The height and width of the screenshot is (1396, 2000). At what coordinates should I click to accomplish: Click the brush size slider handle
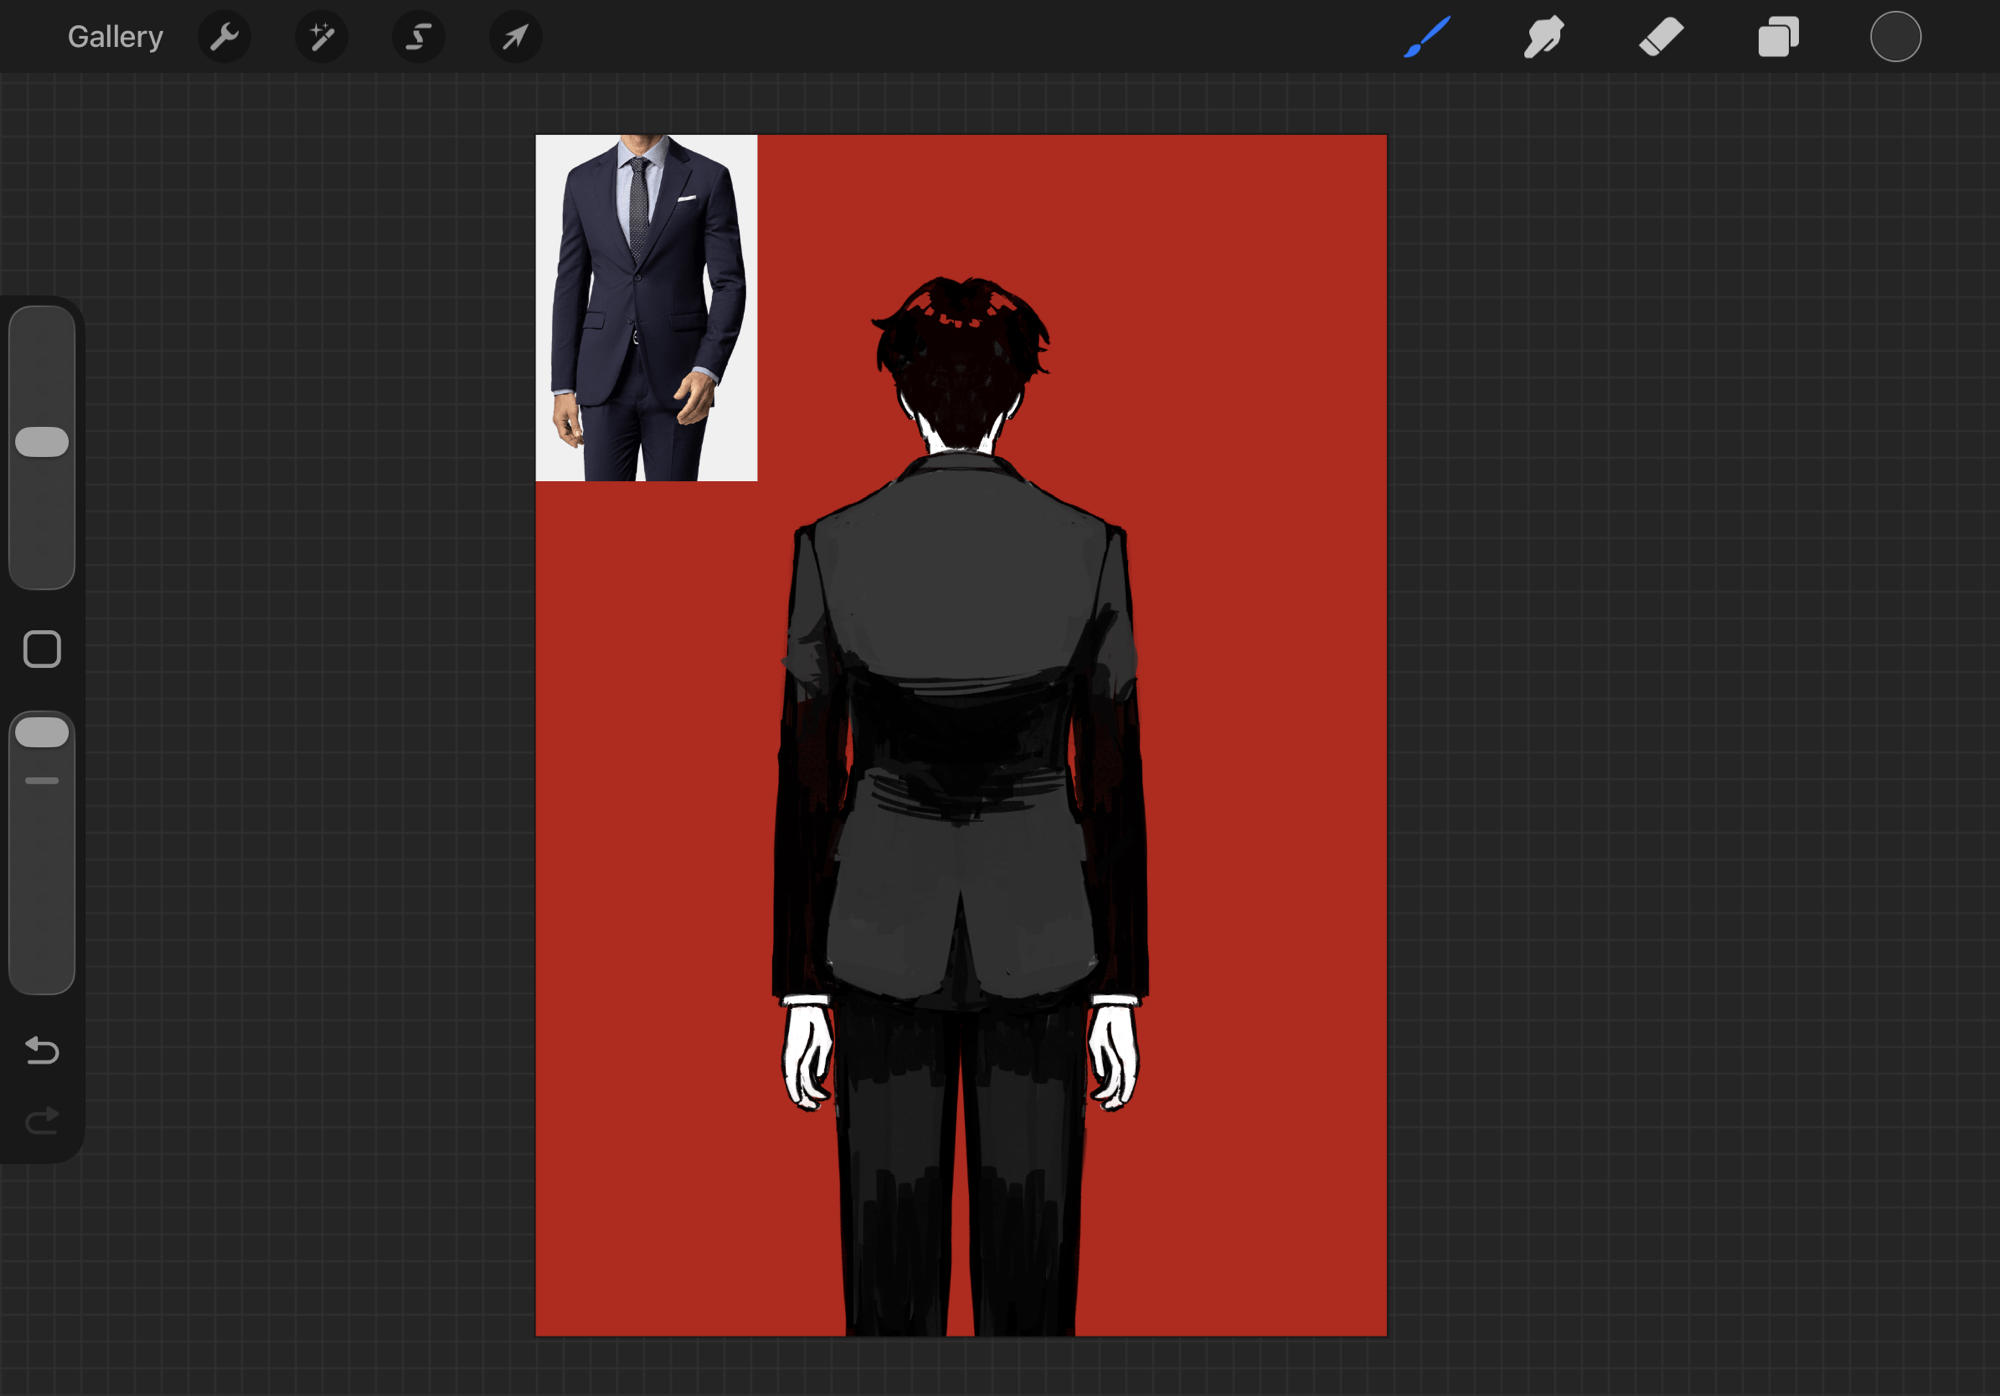42,442
